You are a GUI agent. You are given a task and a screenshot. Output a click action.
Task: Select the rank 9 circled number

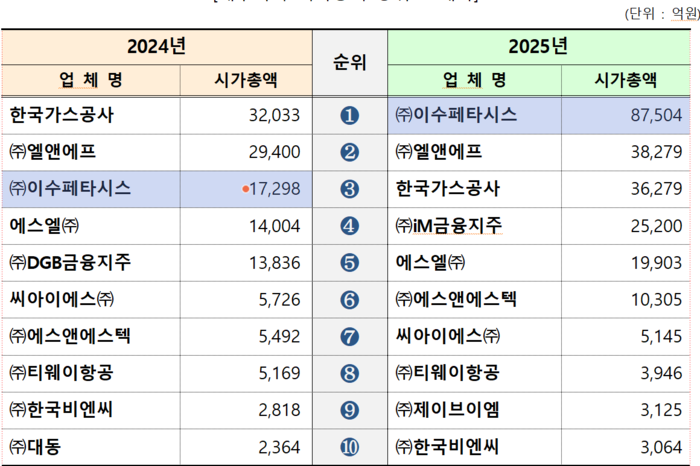(350, 410)
